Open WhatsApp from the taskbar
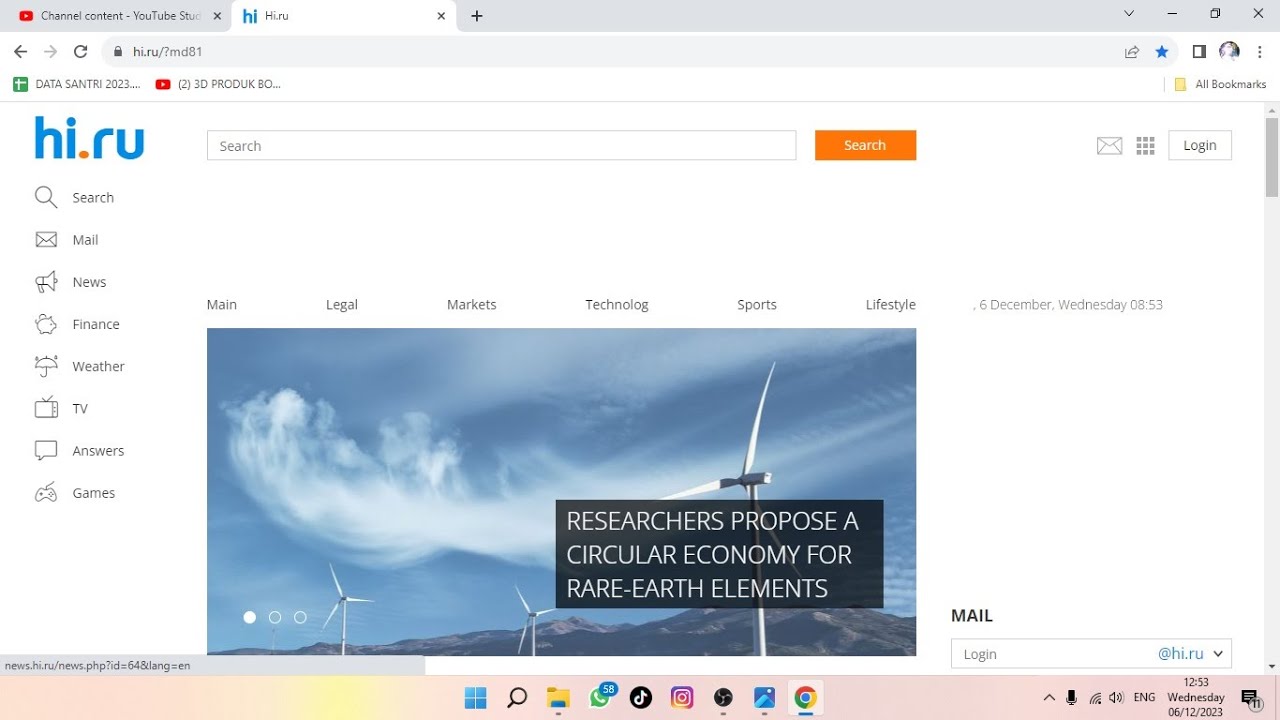 point(600,698)
